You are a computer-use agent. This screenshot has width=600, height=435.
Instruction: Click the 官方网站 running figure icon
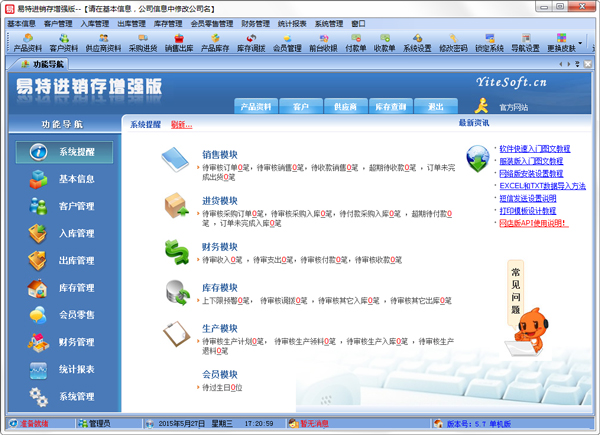[x=482, y=105]
